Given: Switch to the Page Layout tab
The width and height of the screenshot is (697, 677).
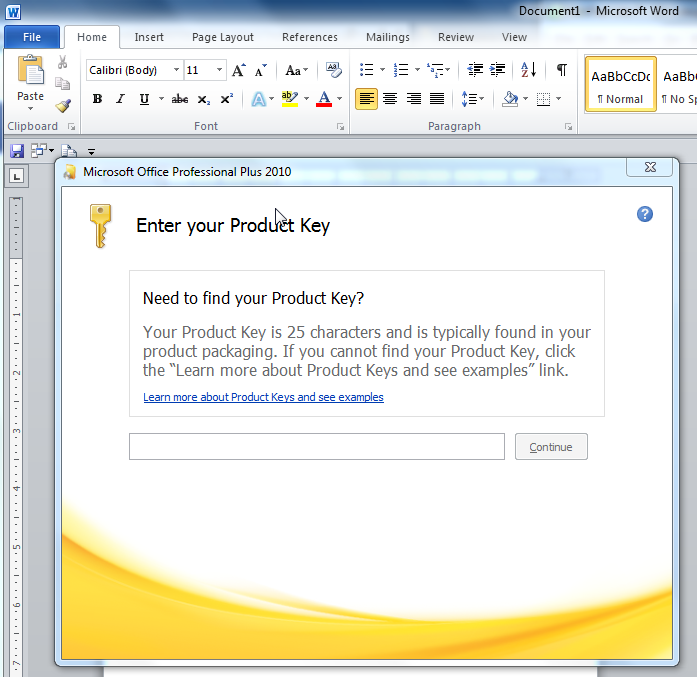Looking at the screenshot, I should click(223, 37).
